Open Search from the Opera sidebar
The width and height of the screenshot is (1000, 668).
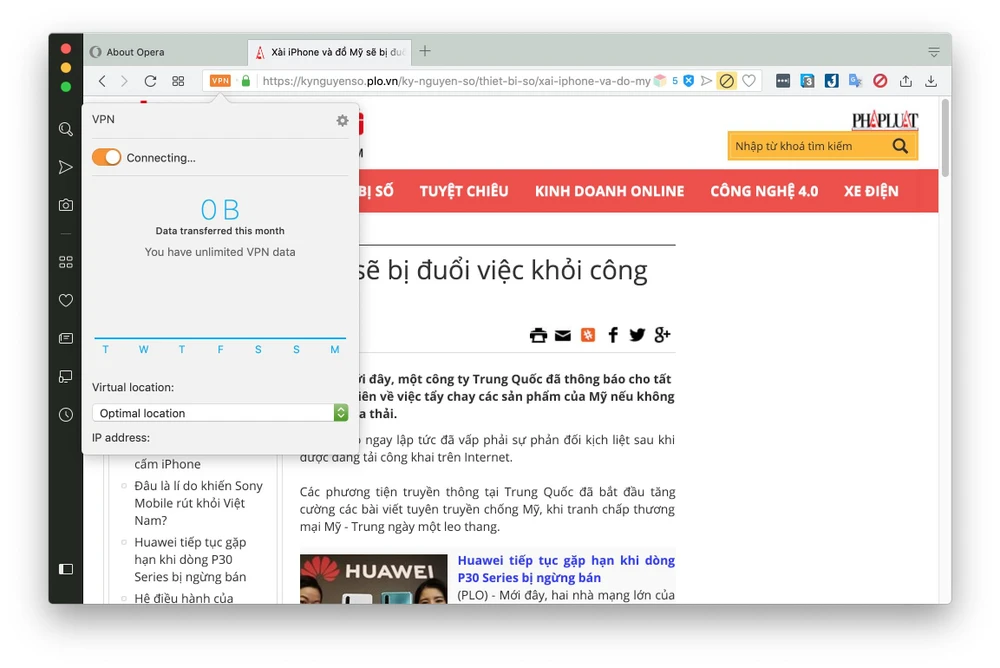pyautogui.click(x=66, y=129)
